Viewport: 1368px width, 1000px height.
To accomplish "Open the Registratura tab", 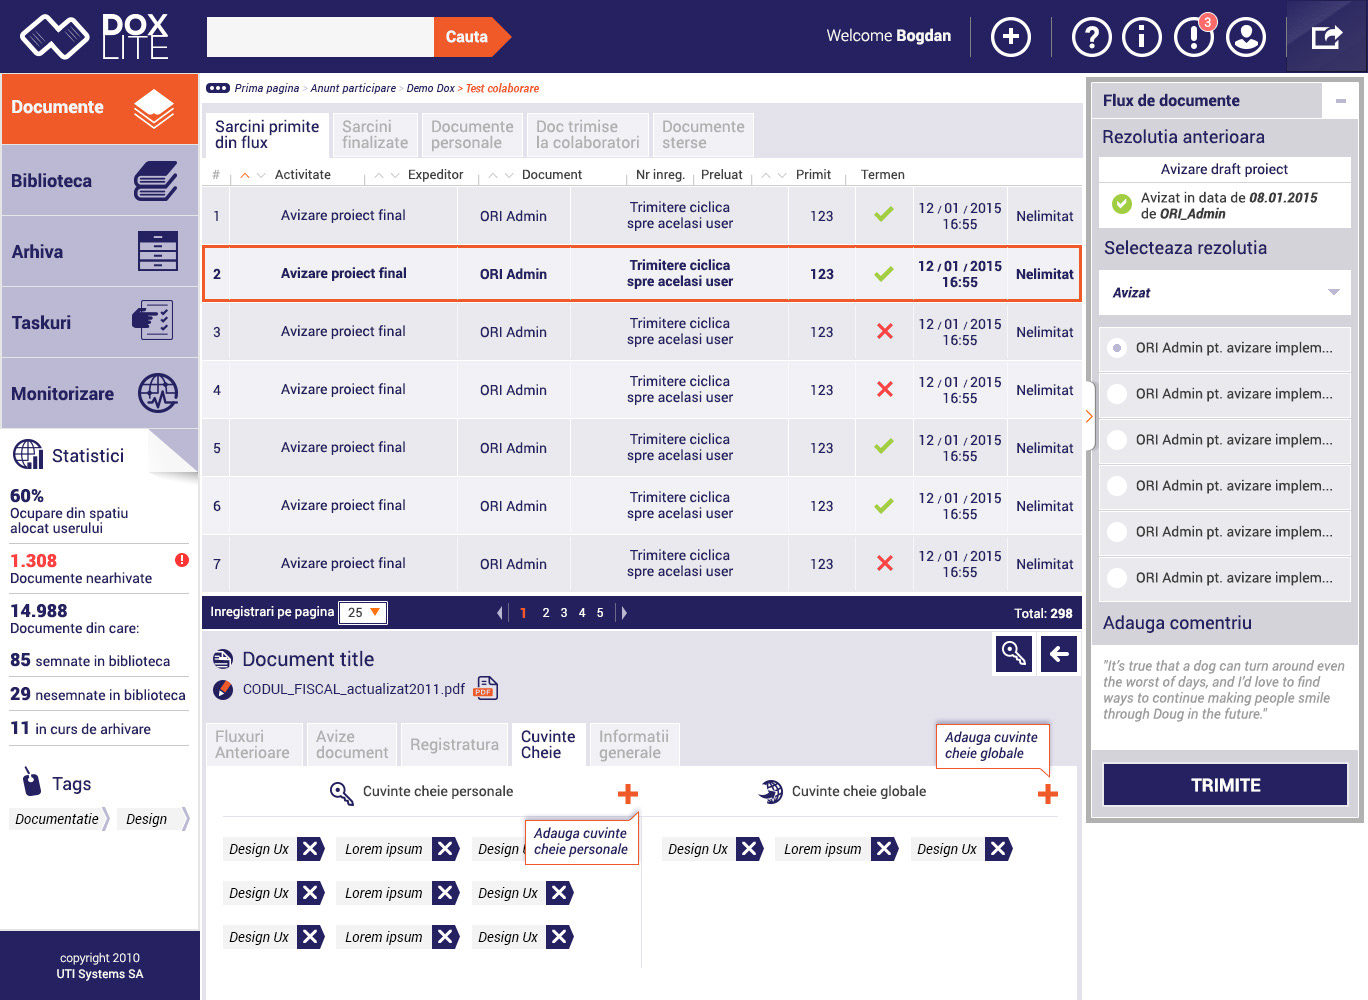I will point(454,745).
